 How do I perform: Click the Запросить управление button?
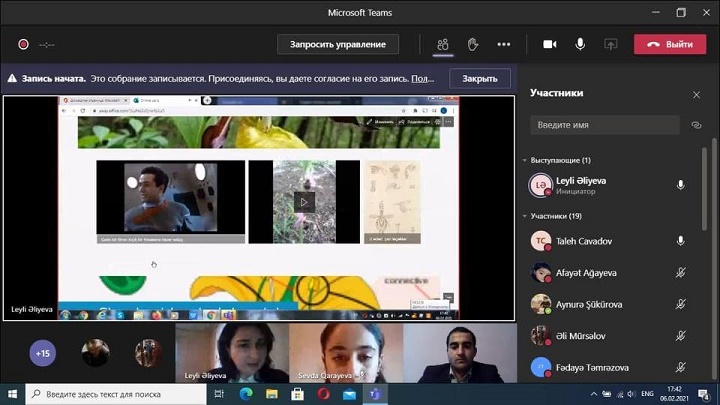point(337,44)
